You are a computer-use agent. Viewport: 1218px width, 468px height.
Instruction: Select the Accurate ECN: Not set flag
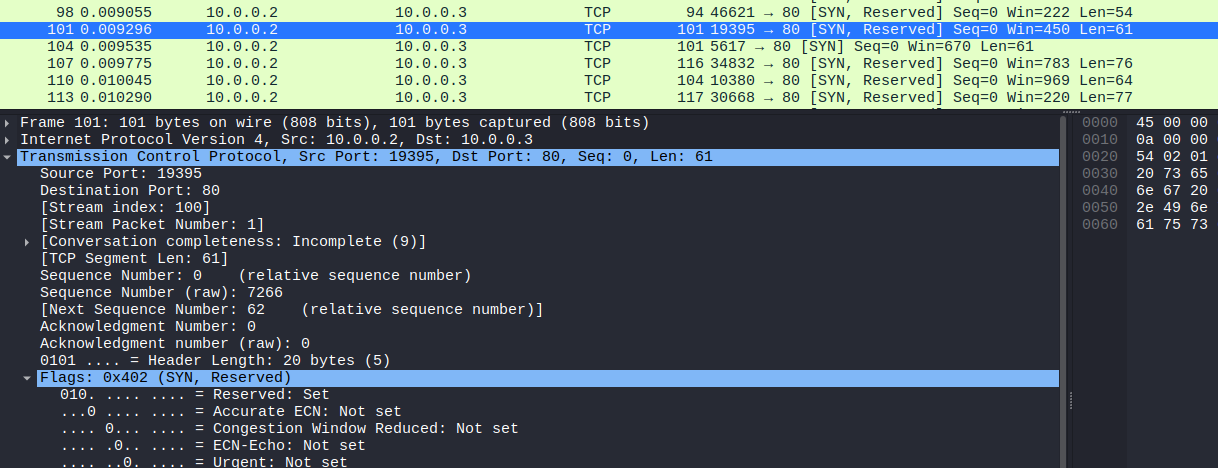230,412
